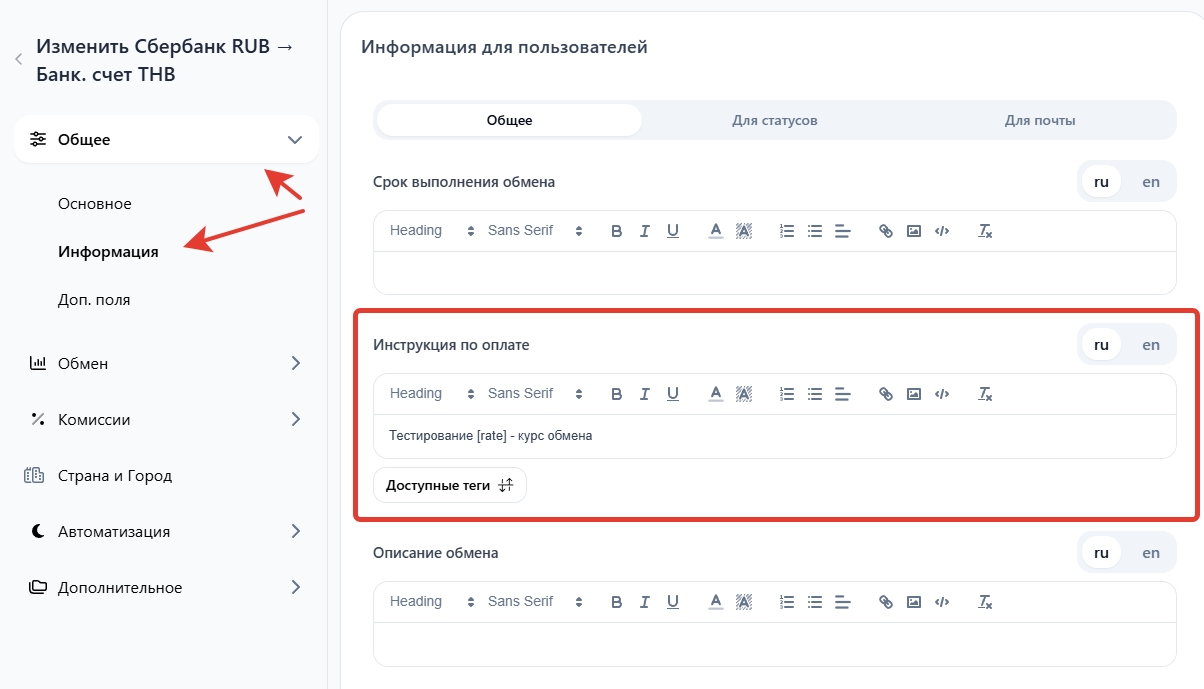This screenshot has height=689, width=1204.
Task: Switch to the Для статусов tab
Action: pyautogui.click(x=774, y=120)
